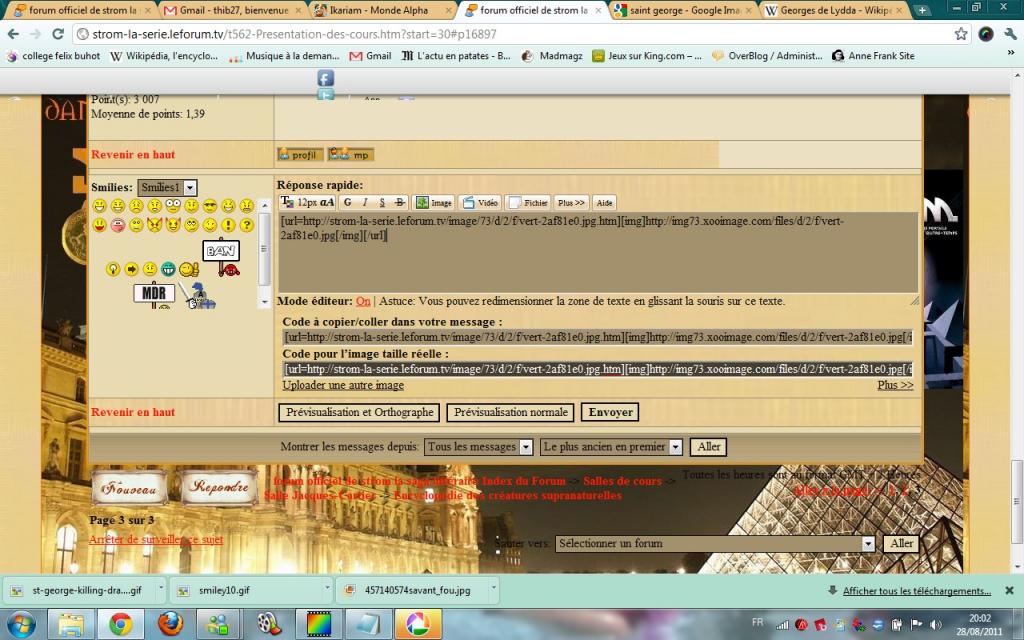This screenshot has width=1024, height=640.
Task: Open the user's profil button
Action: point(300,155)
